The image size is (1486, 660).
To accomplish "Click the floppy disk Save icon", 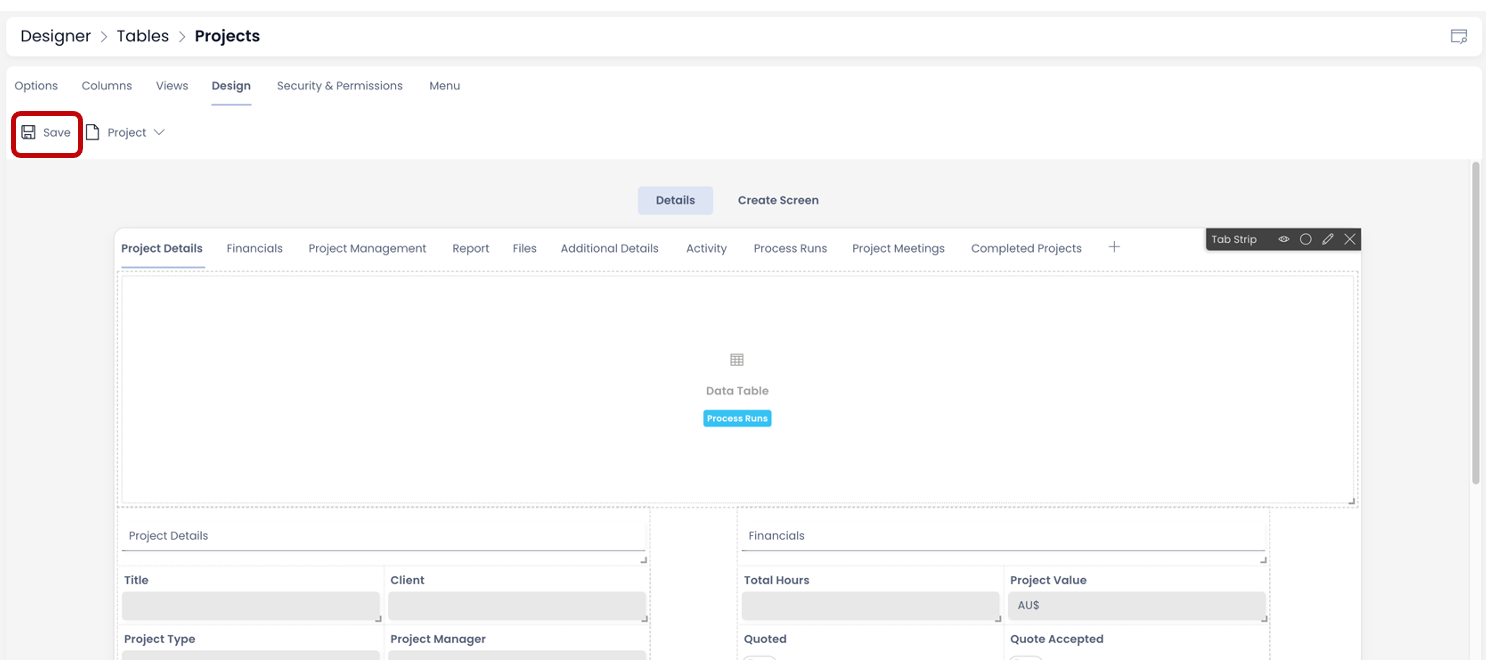I will [28, 133].
